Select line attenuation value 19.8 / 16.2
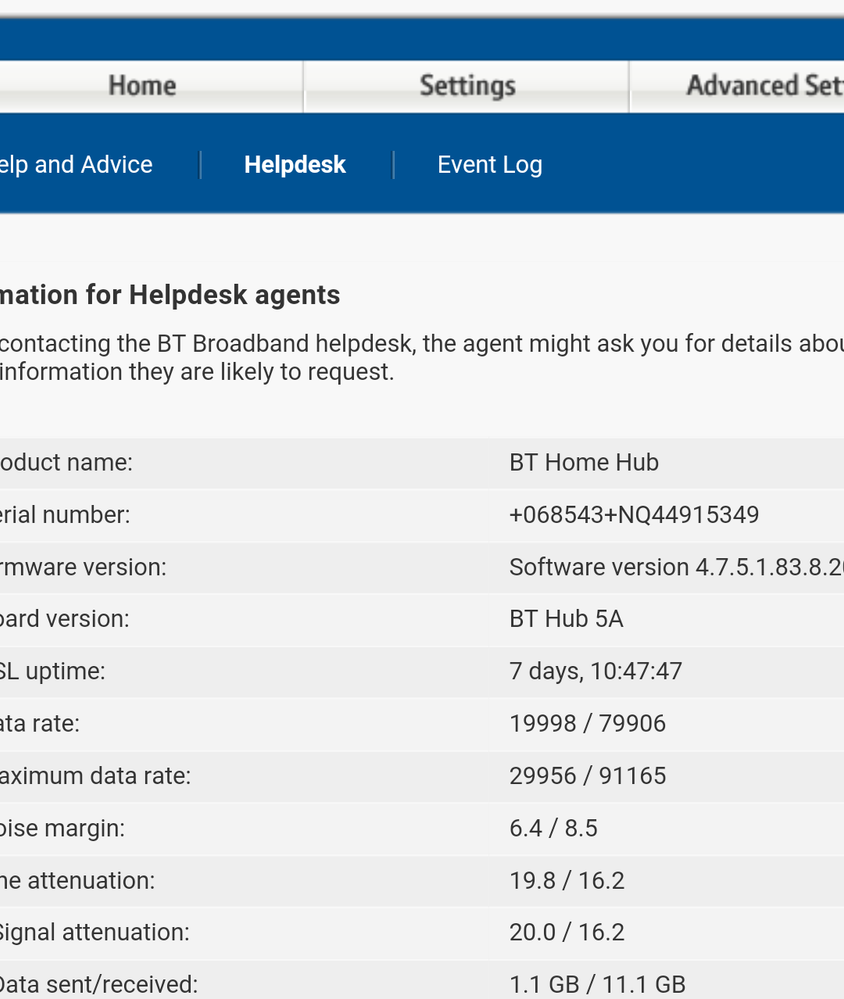844x999 pixels. click(567, 880)
